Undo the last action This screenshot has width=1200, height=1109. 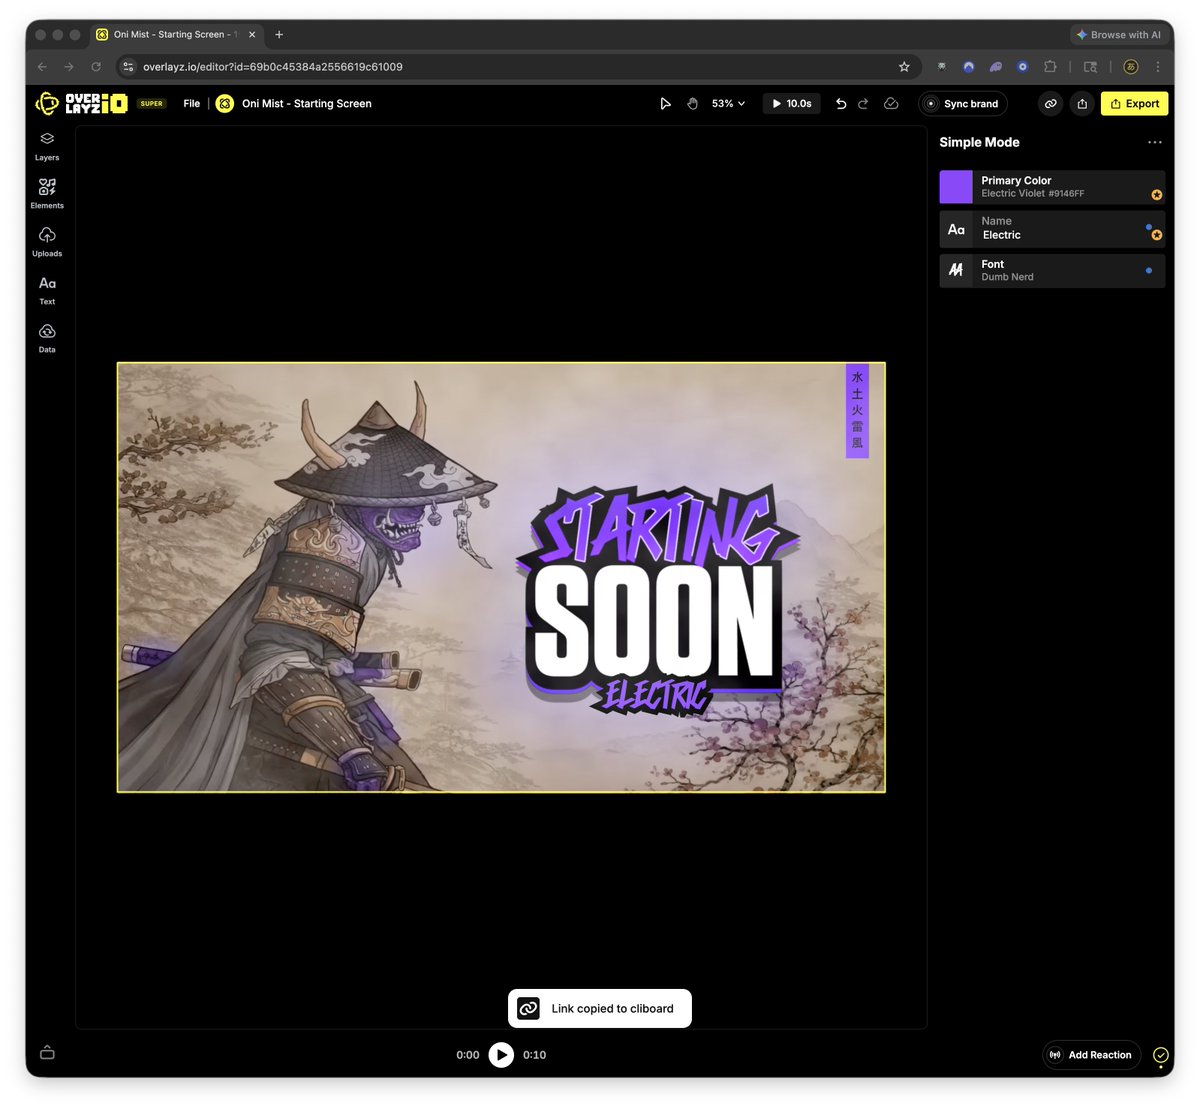click(841, 103)
